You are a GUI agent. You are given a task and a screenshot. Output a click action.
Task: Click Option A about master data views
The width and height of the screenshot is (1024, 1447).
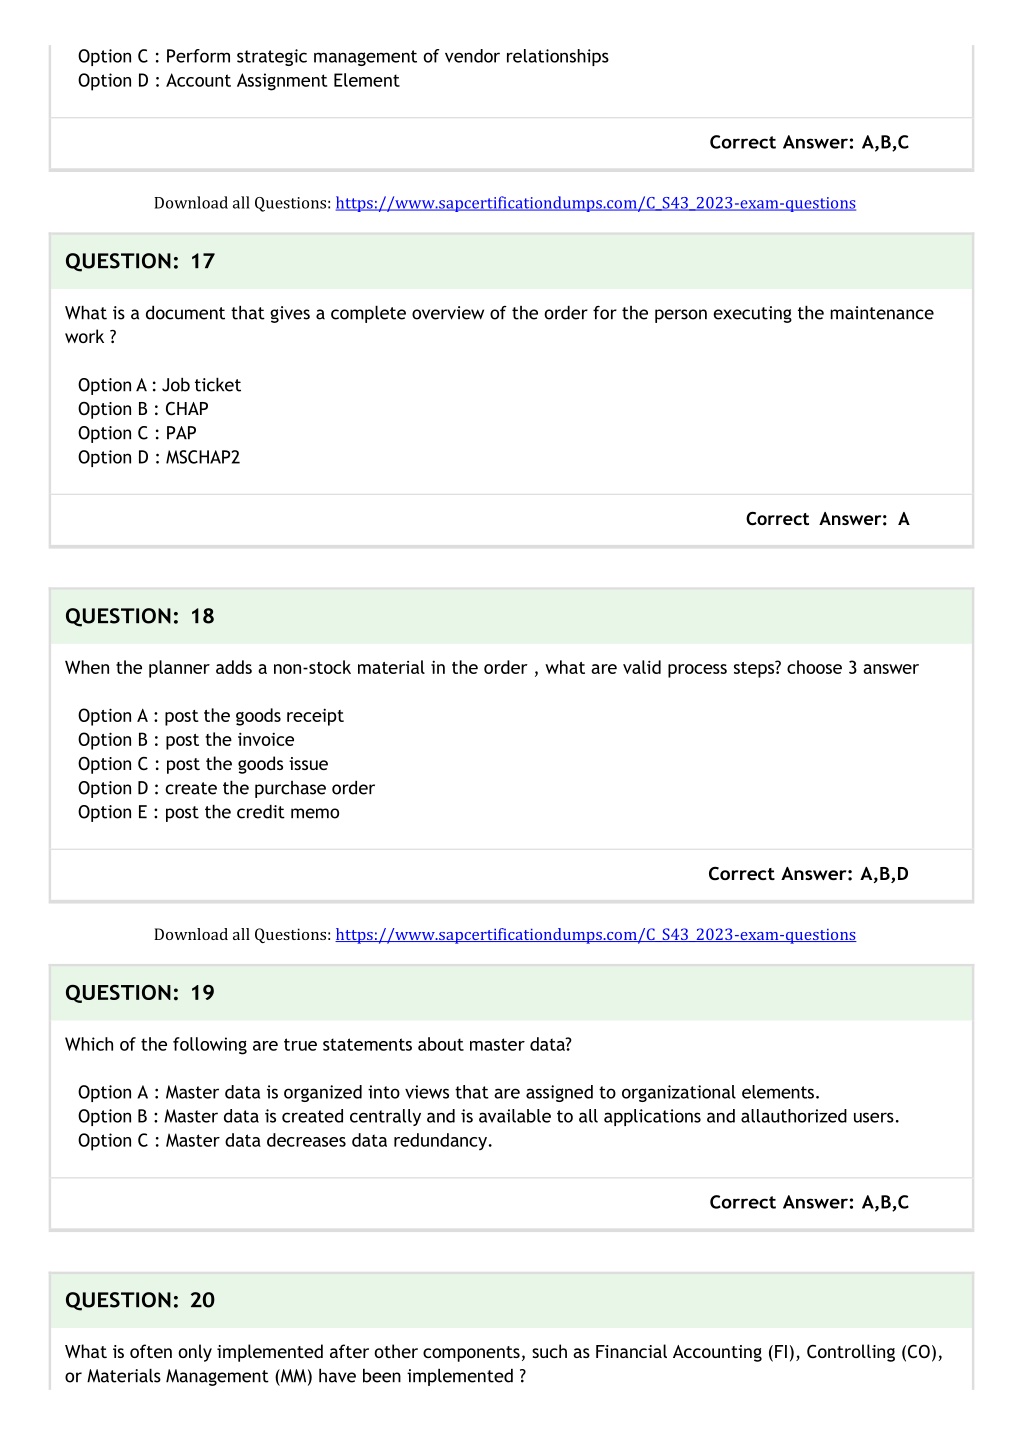pyautogui.click(x=449, y=1093)
